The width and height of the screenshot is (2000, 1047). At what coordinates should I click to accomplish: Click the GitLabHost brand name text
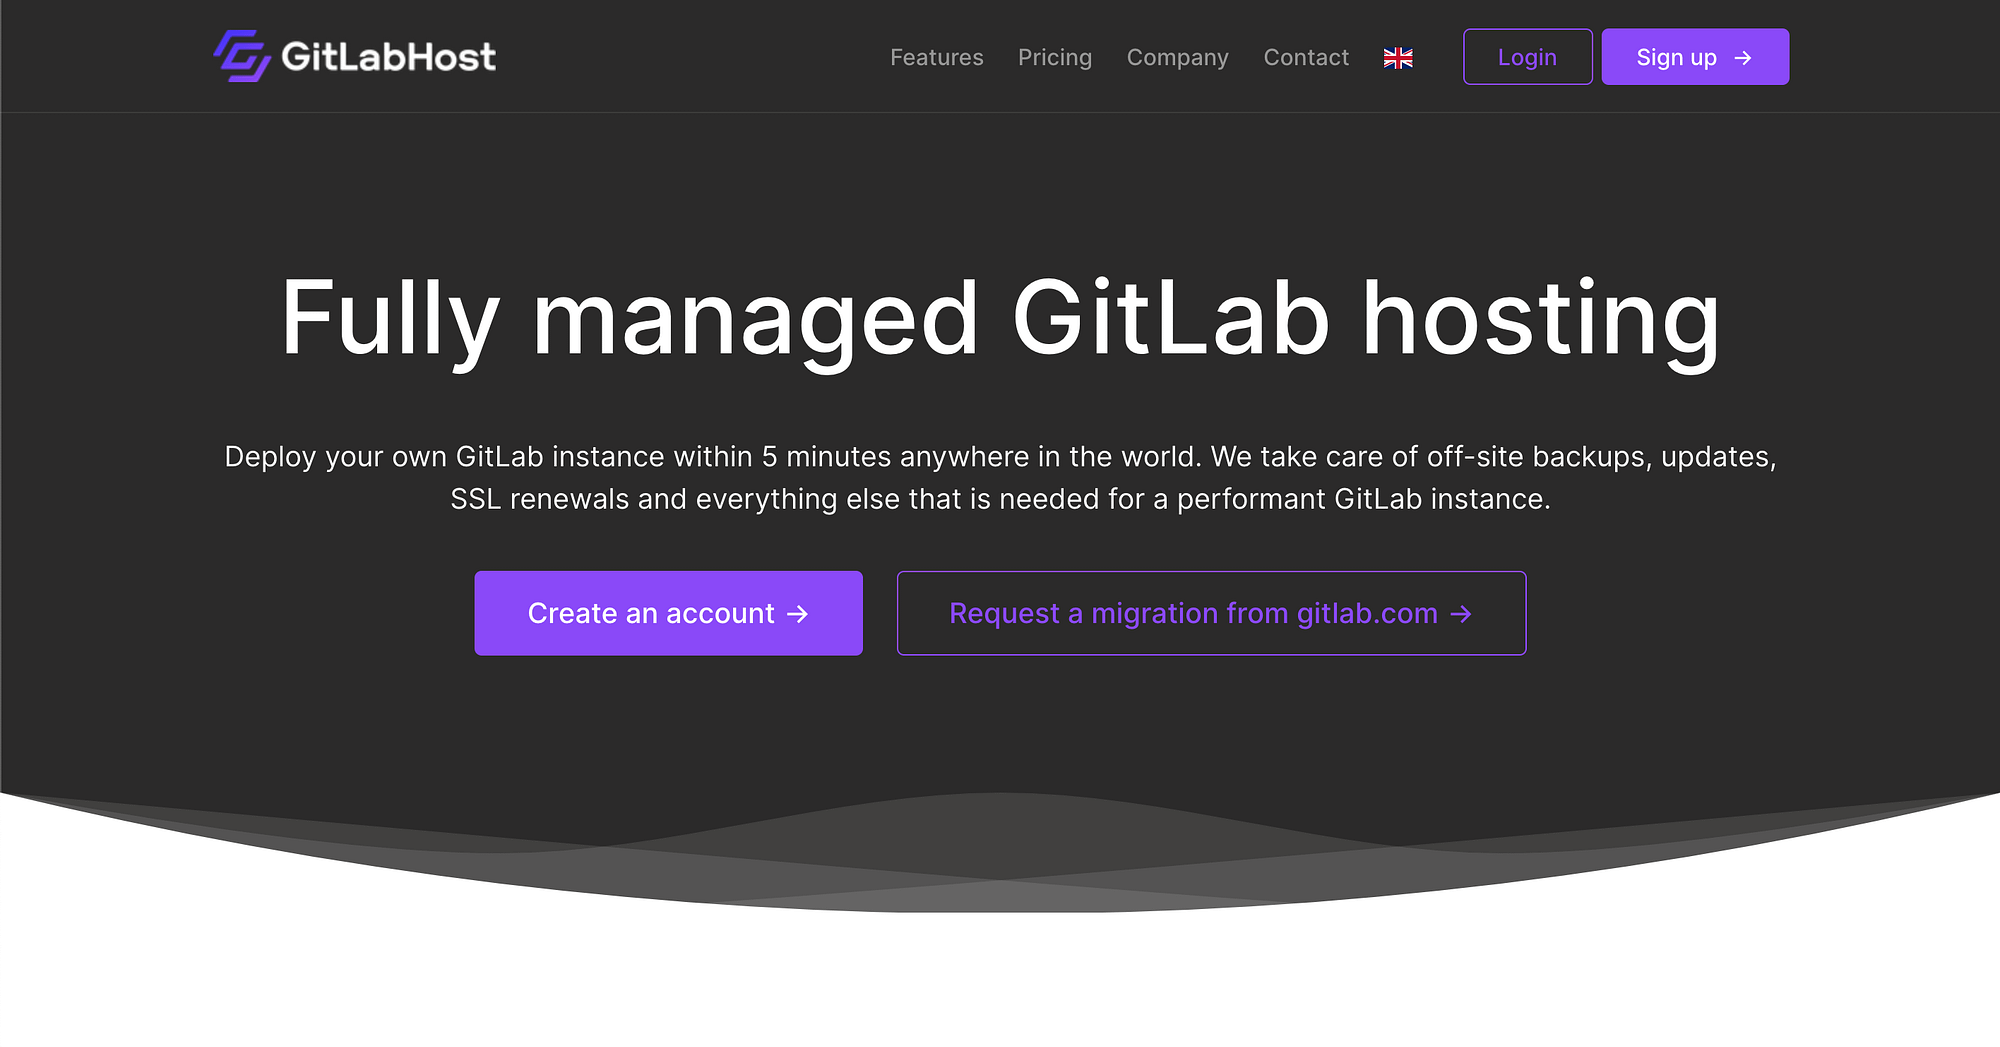point(388,57)
